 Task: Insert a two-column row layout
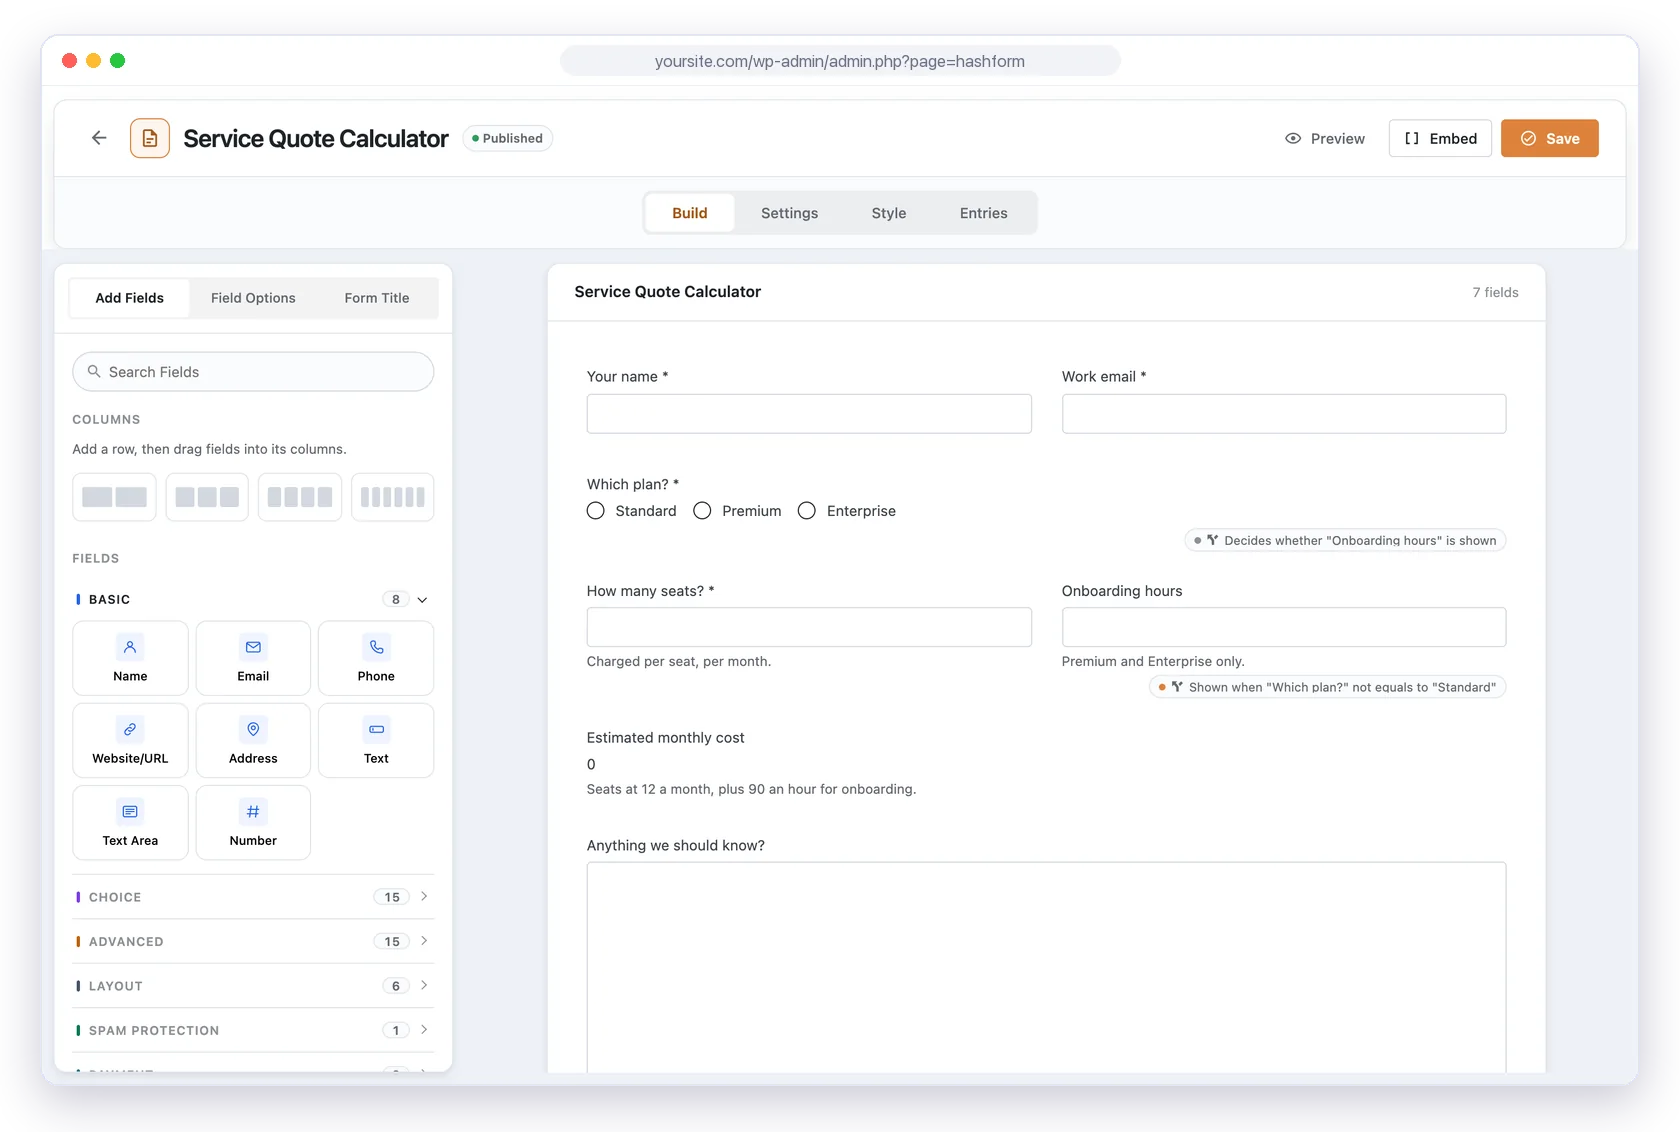[114, 497]
